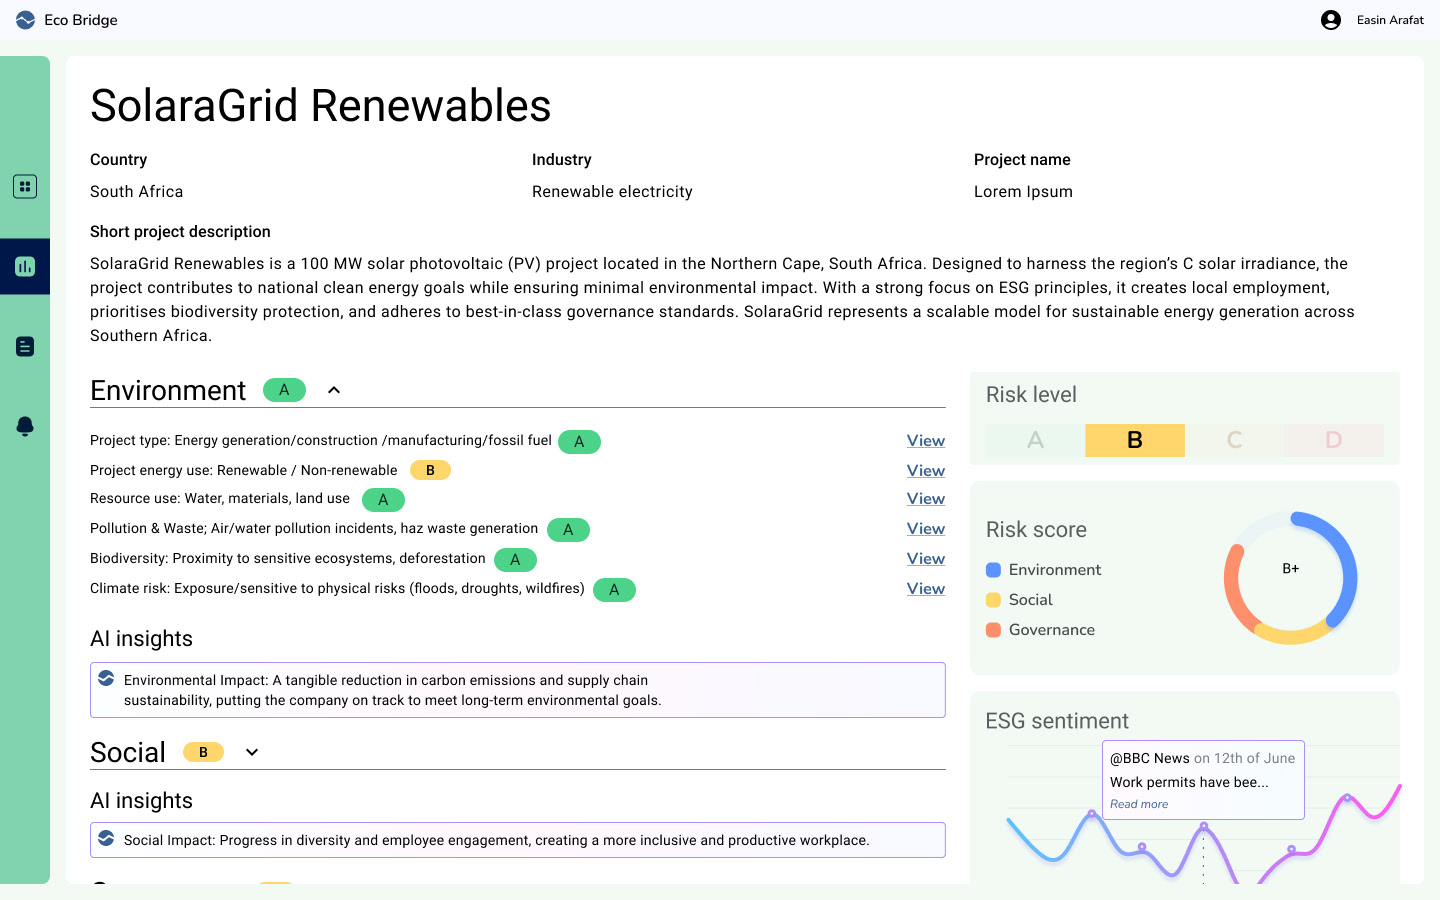View Biodiversity details

tap(926, 559)
